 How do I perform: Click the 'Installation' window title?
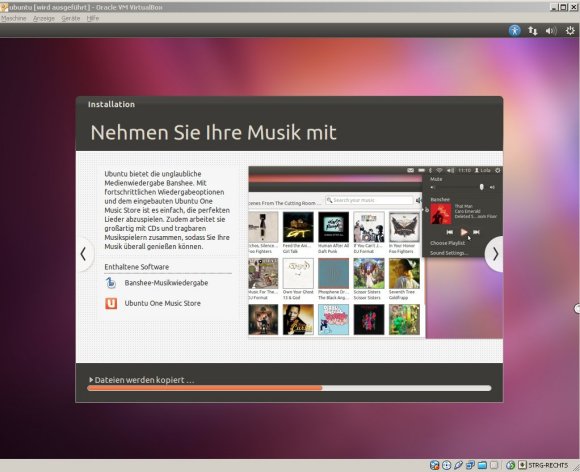pos(111,104)
